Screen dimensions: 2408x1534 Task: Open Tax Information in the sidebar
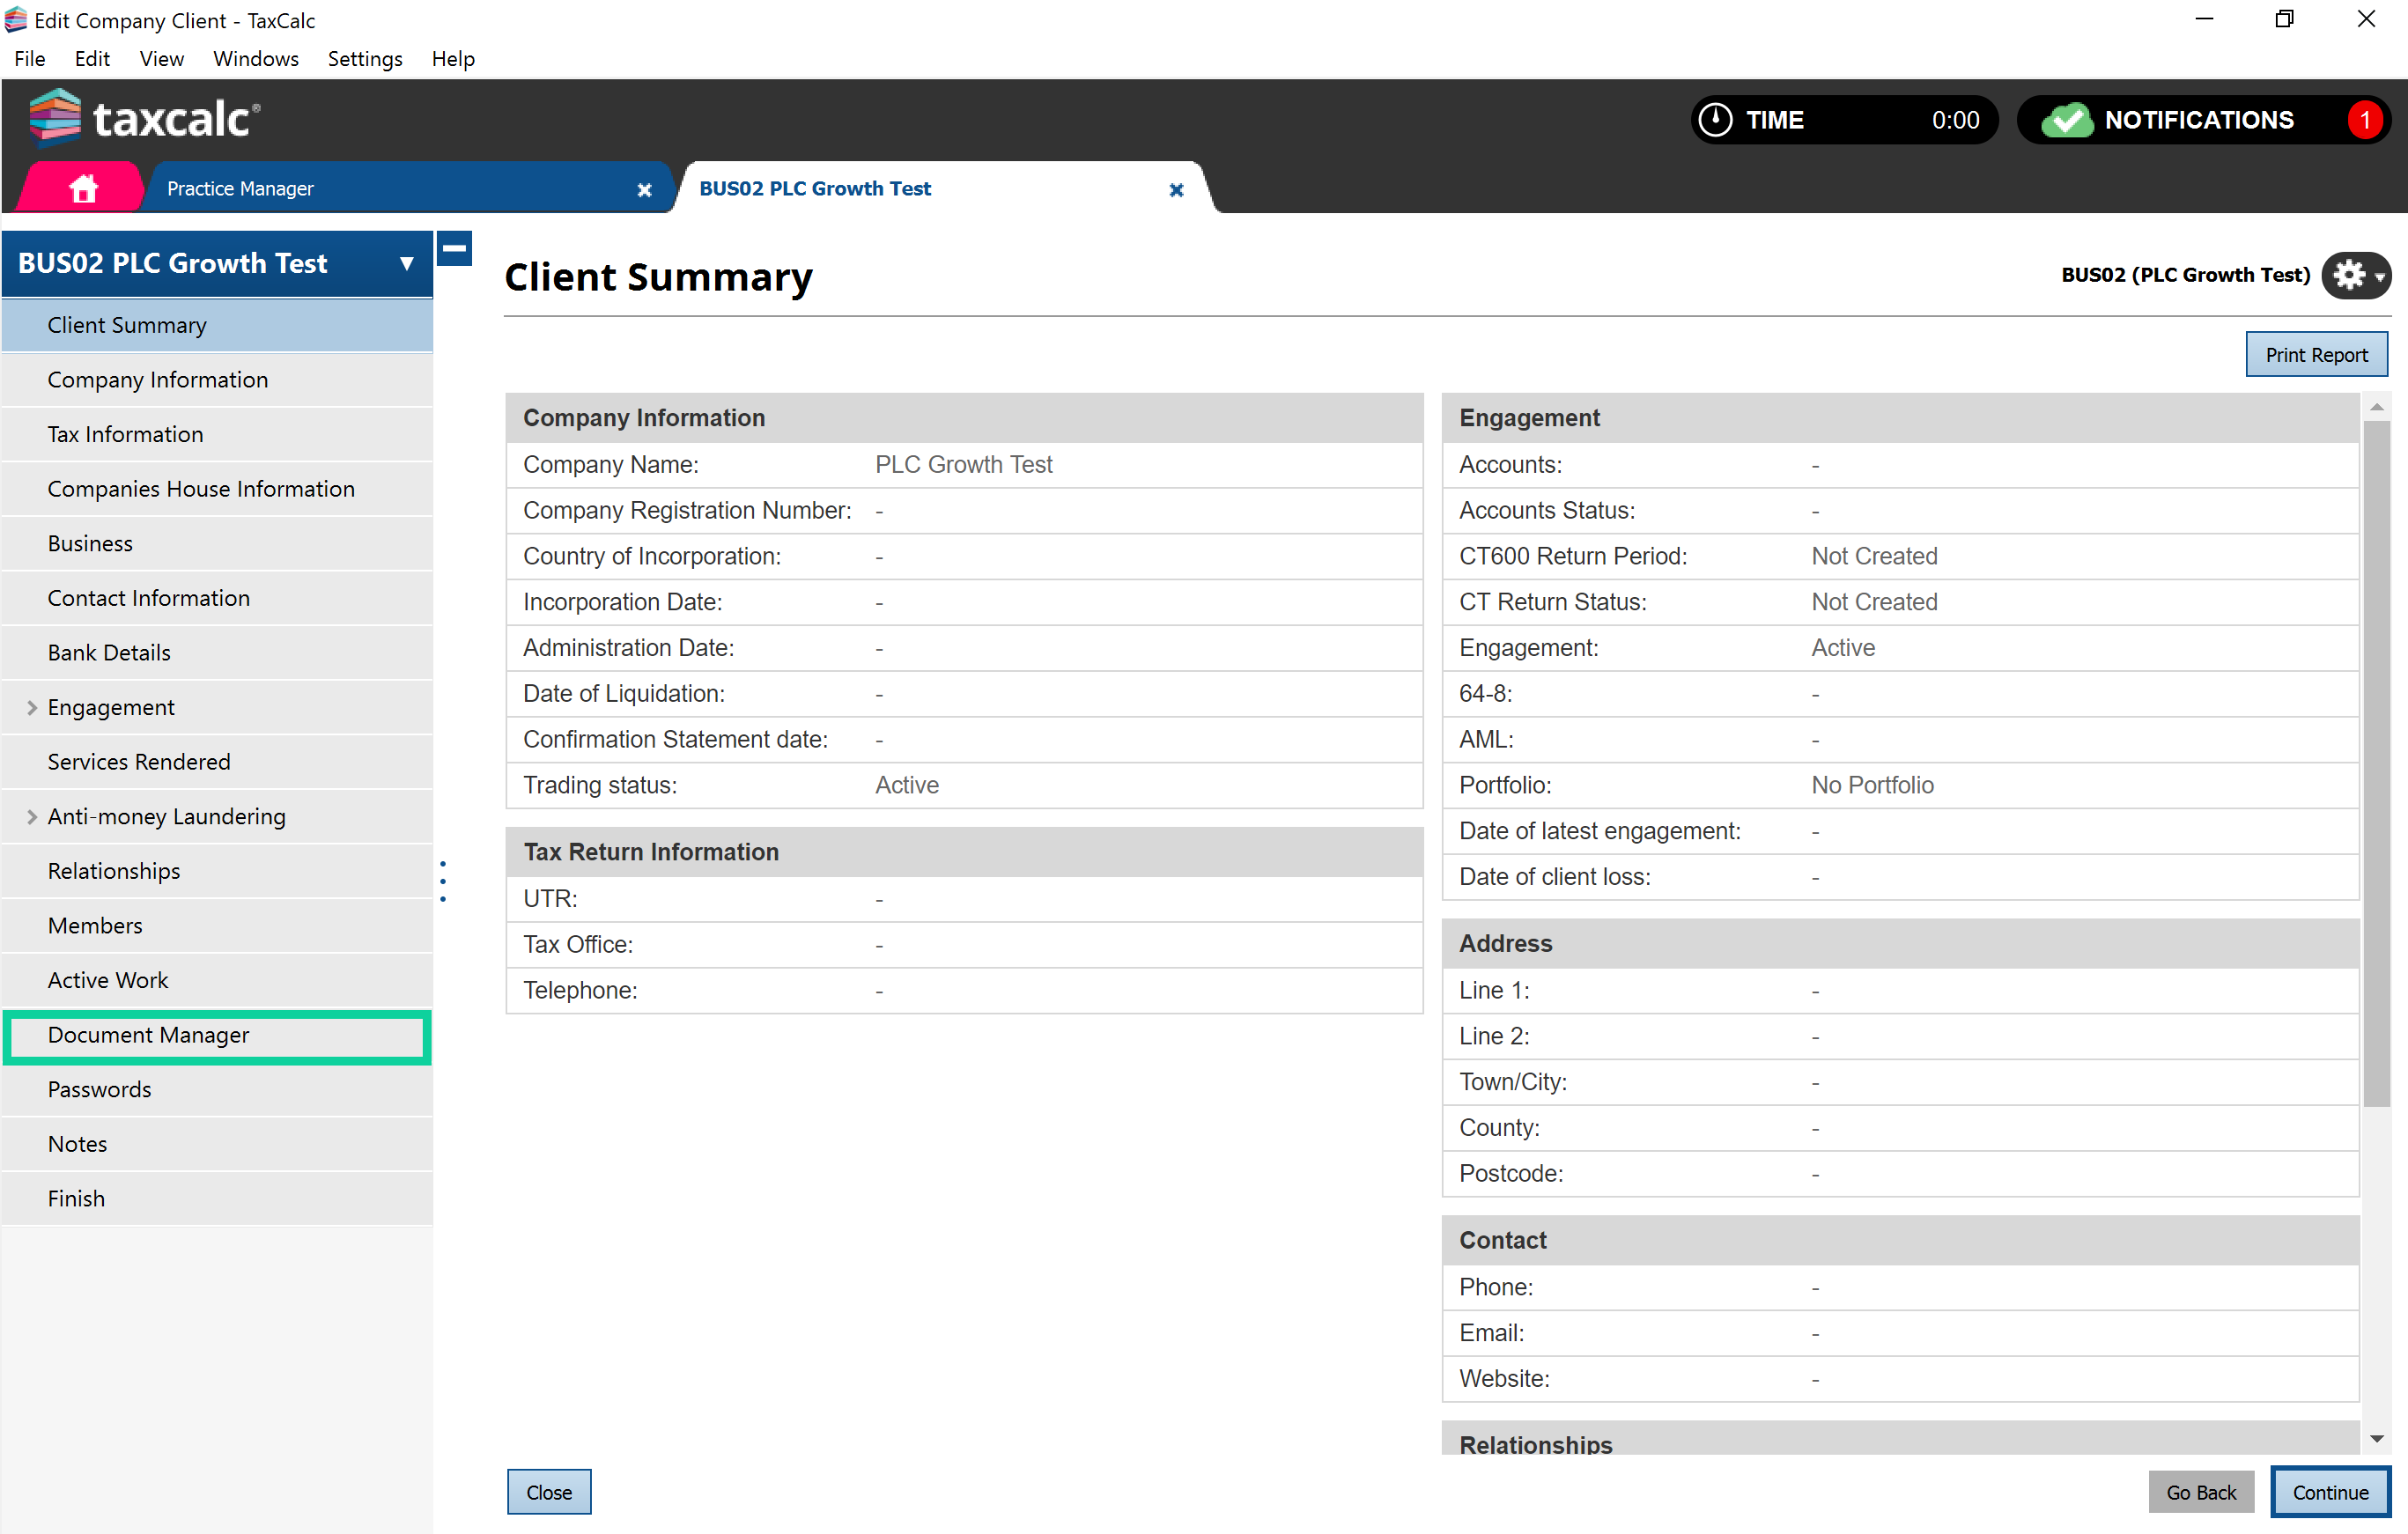coord(217,434)
